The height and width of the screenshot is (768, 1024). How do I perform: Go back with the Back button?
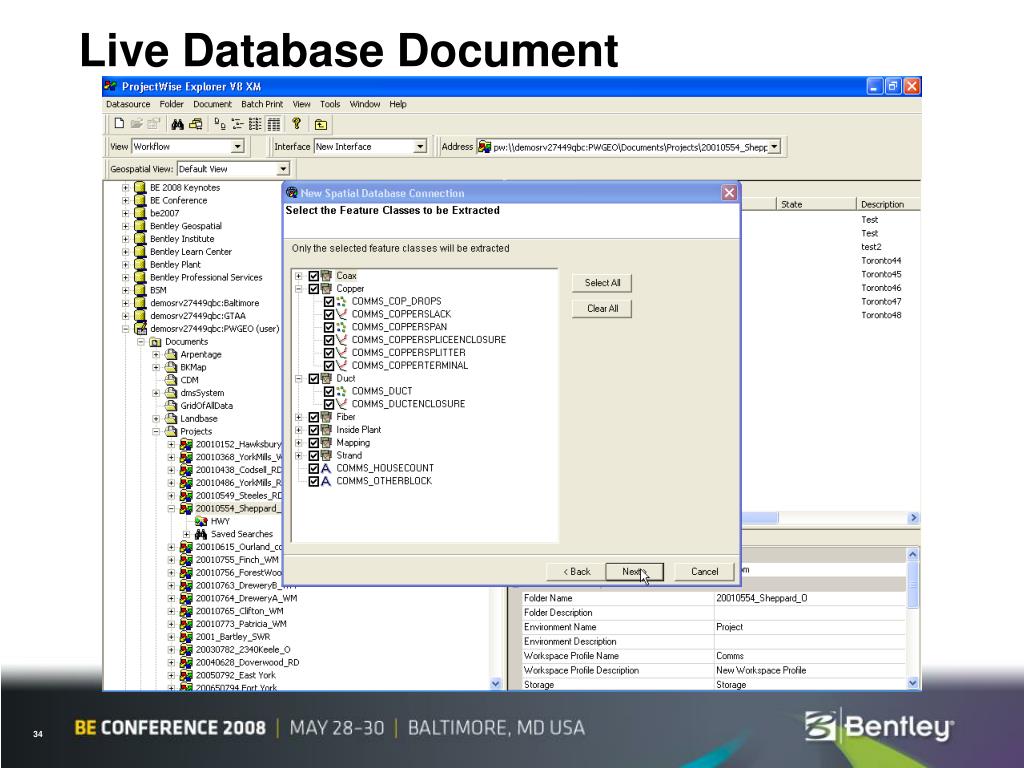click(x=577, y=571)
